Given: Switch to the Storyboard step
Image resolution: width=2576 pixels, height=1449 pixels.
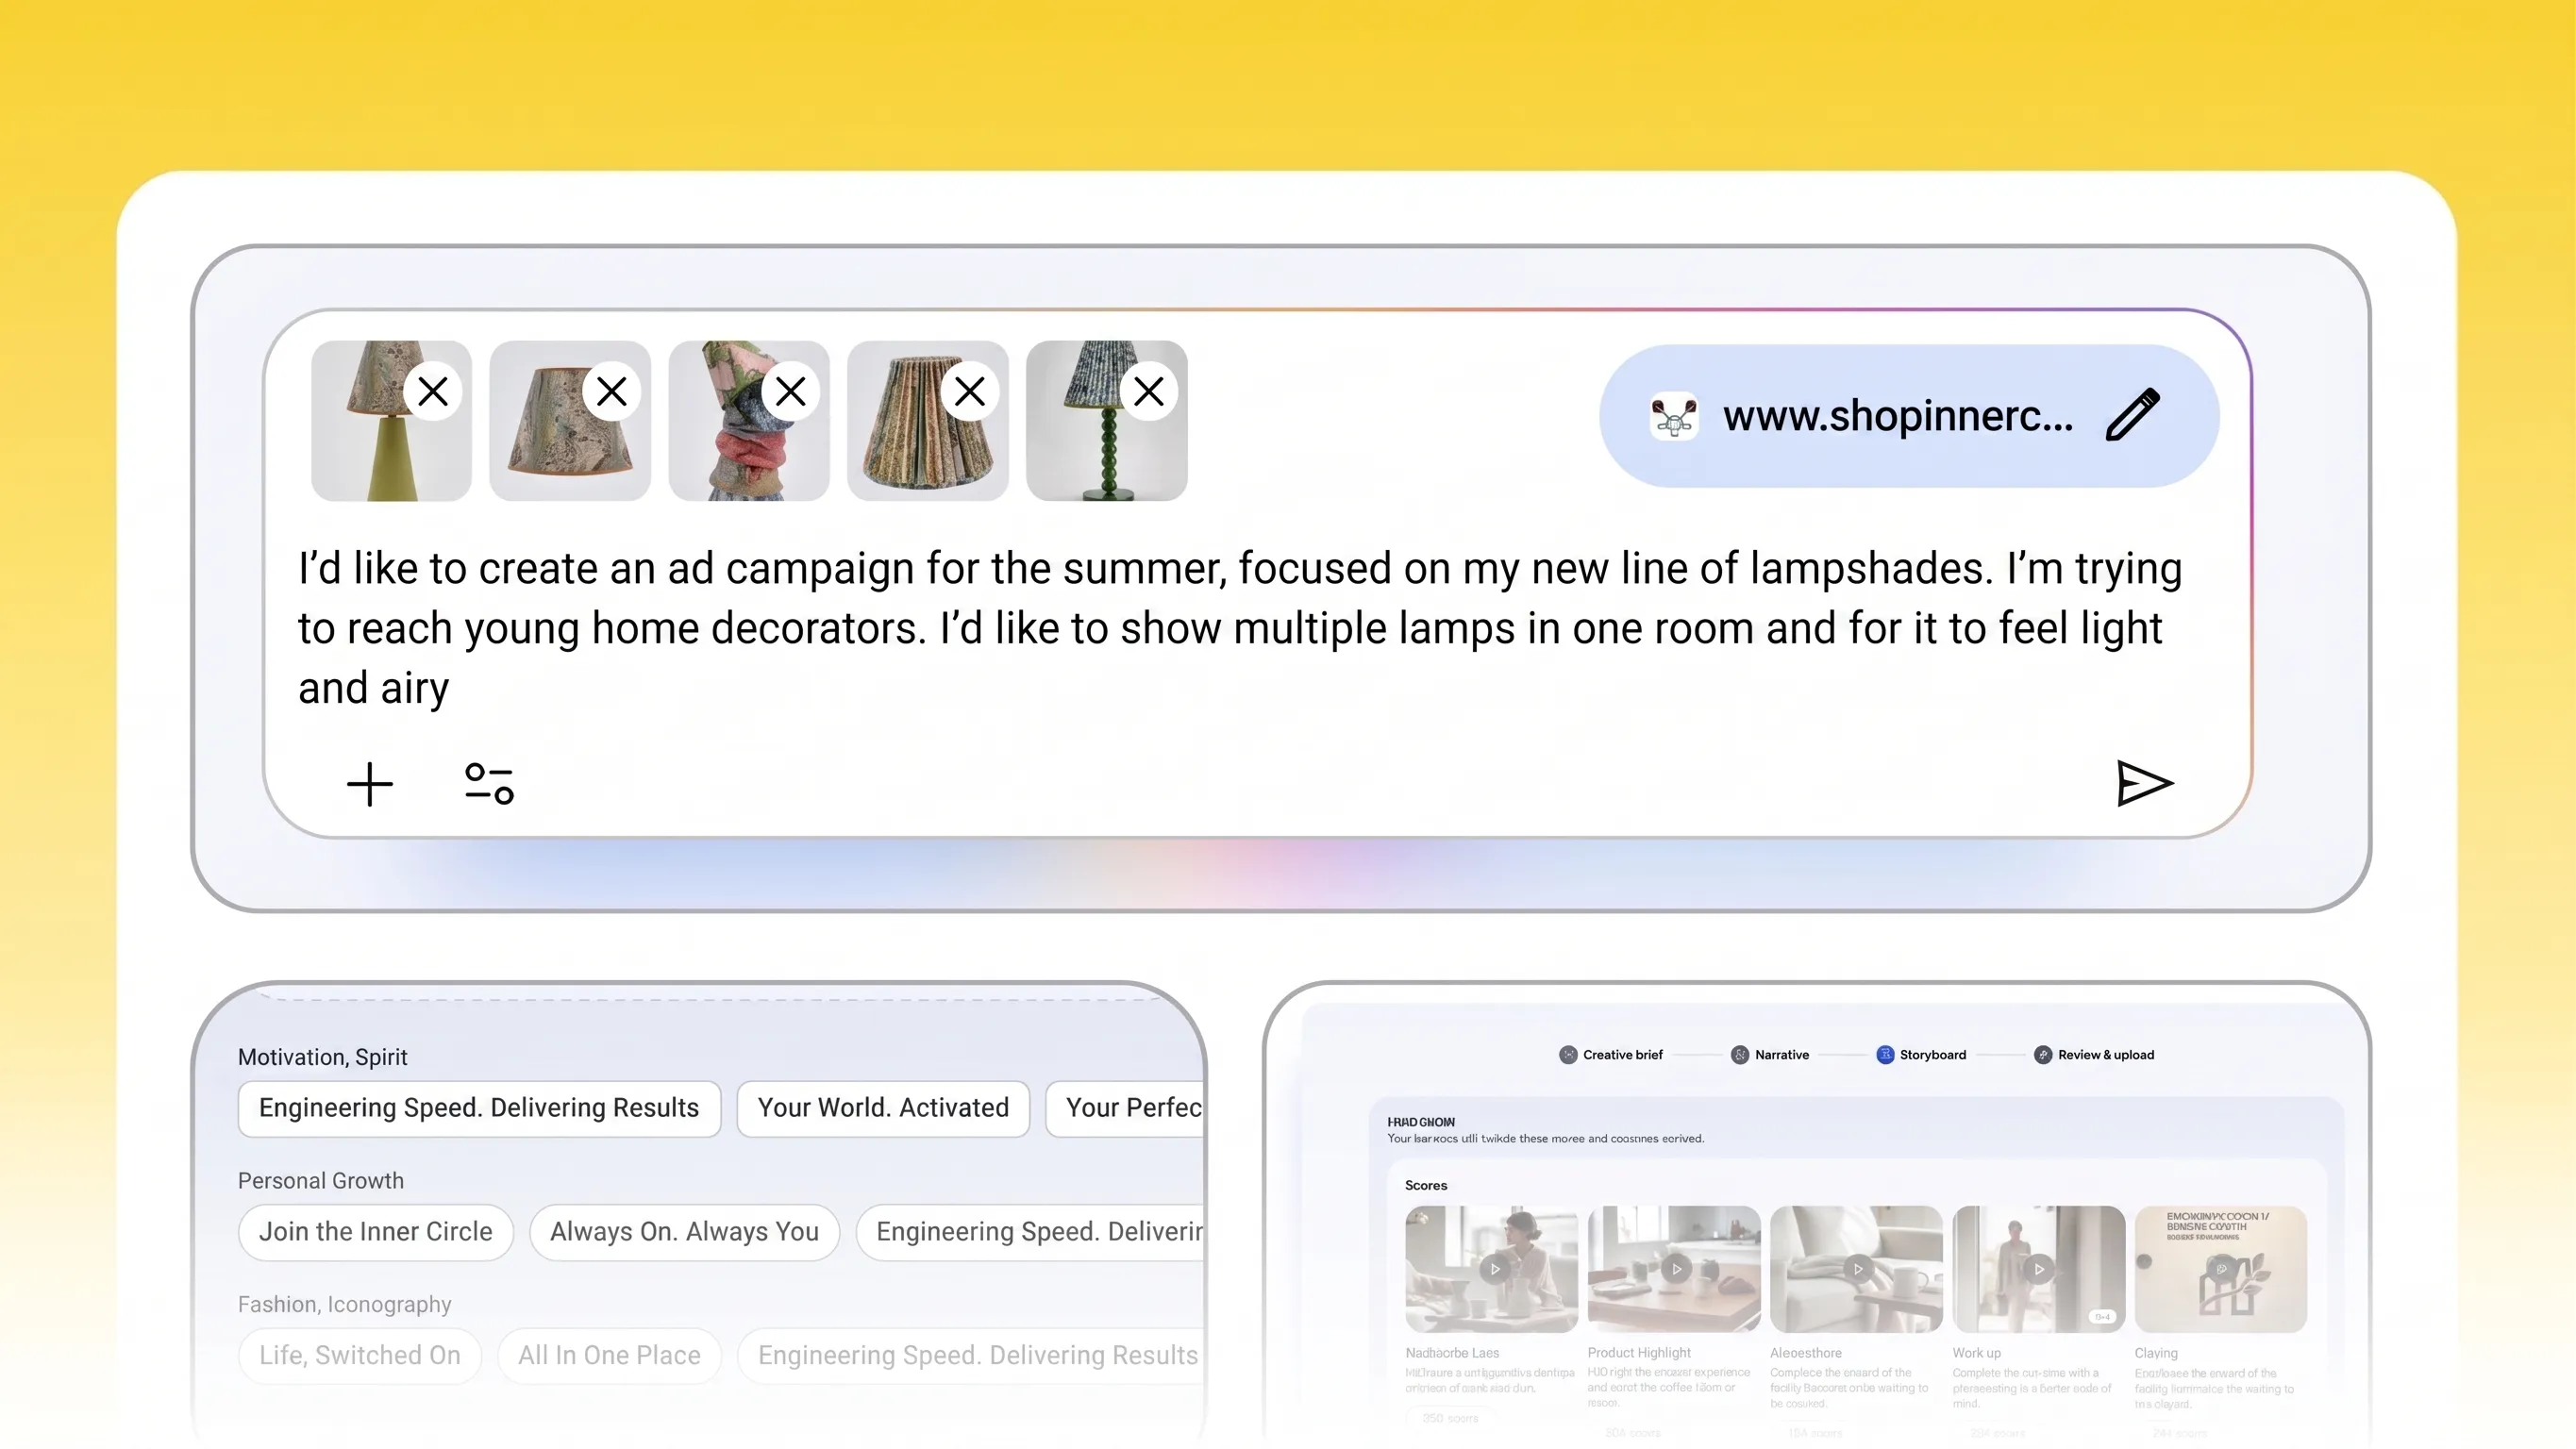Looking at the screenshot, I should 1921,1055.
